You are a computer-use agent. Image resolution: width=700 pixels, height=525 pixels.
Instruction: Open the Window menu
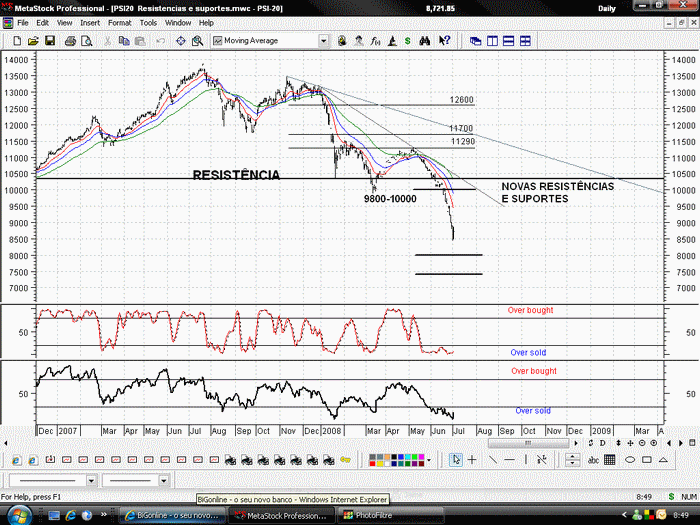point(178,23)
